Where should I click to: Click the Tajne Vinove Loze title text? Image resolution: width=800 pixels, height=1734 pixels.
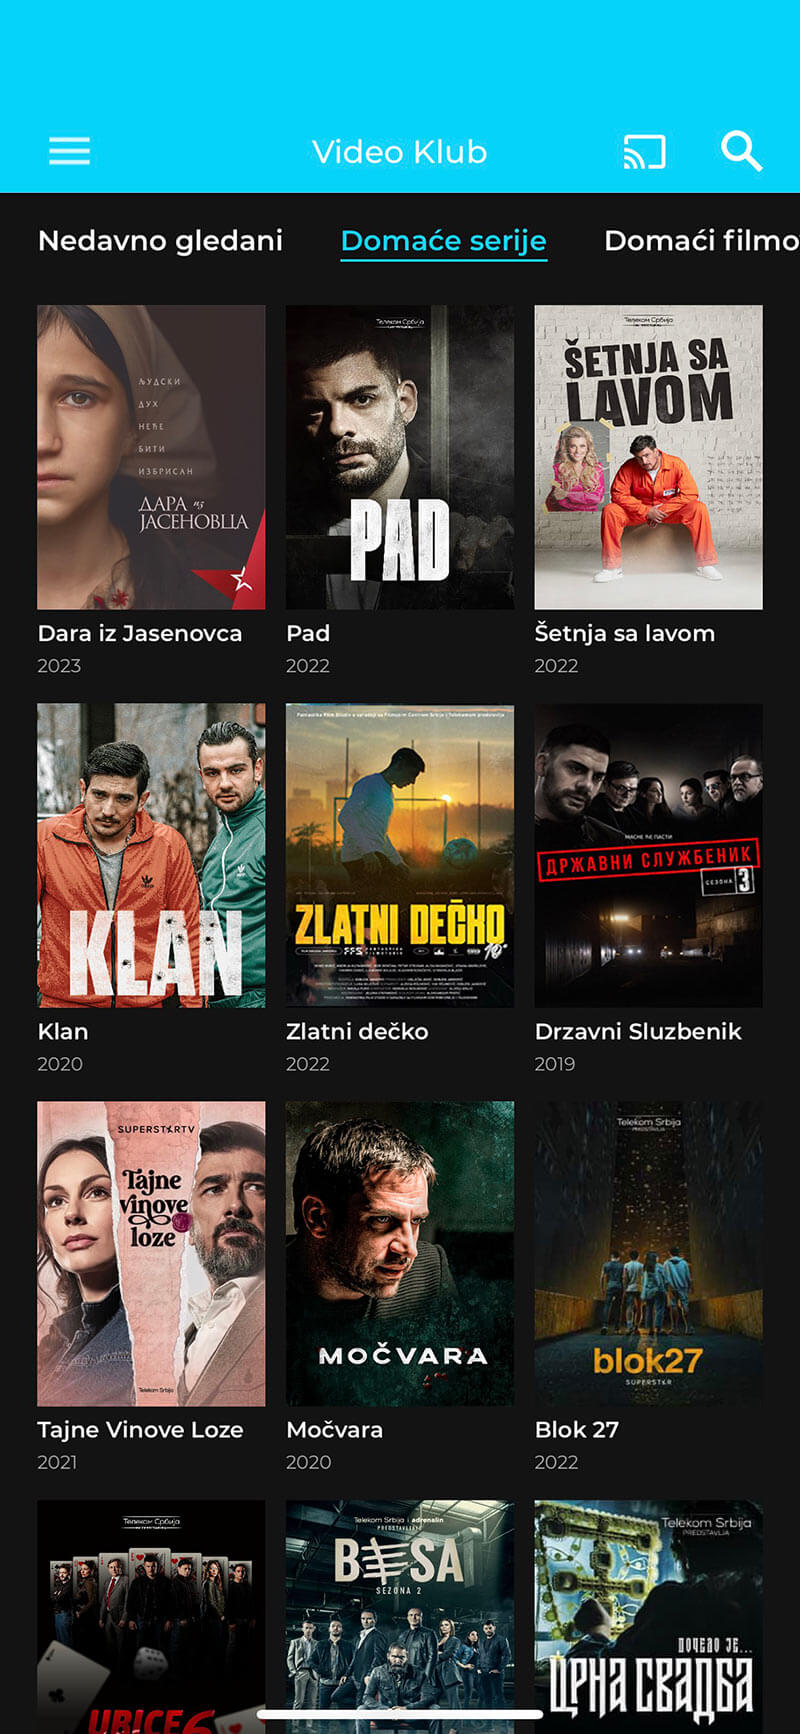coord(140,1430)
